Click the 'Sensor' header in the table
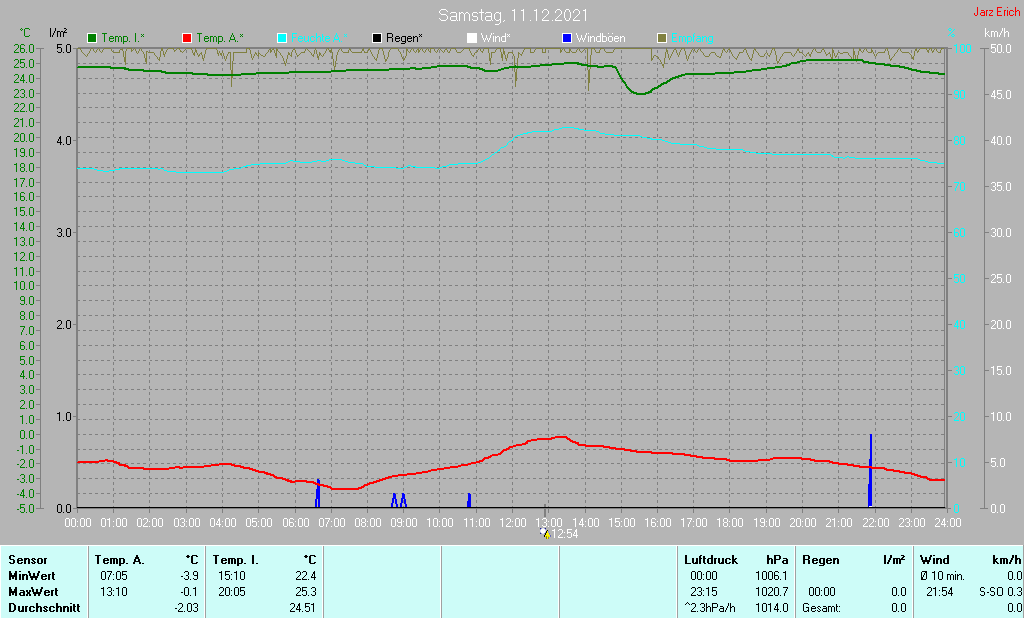The image size is (1024, 618). [27, 560]
